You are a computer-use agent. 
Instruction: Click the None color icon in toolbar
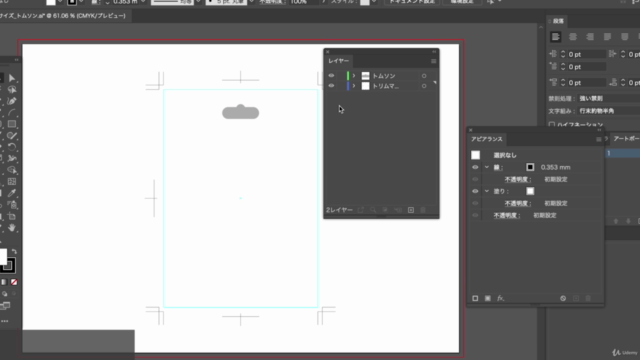point(14,282)
